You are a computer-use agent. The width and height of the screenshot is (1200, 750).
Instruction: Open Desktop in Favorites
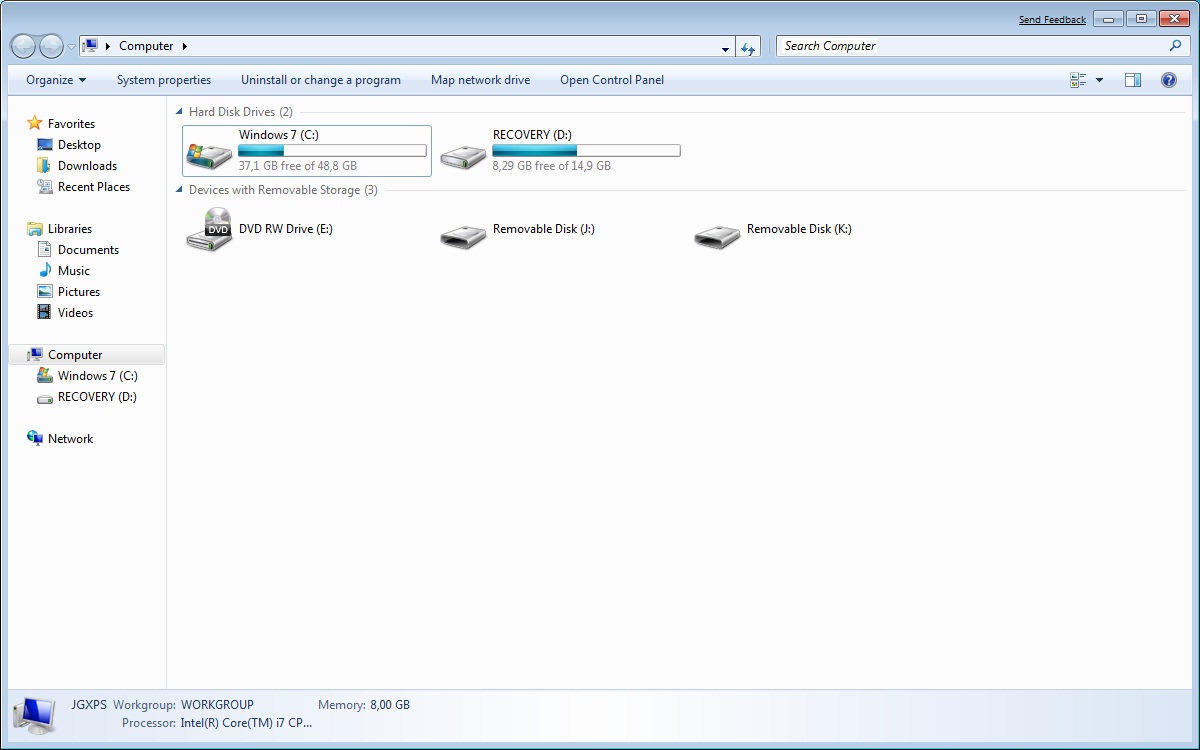click(x=79, y=145)
